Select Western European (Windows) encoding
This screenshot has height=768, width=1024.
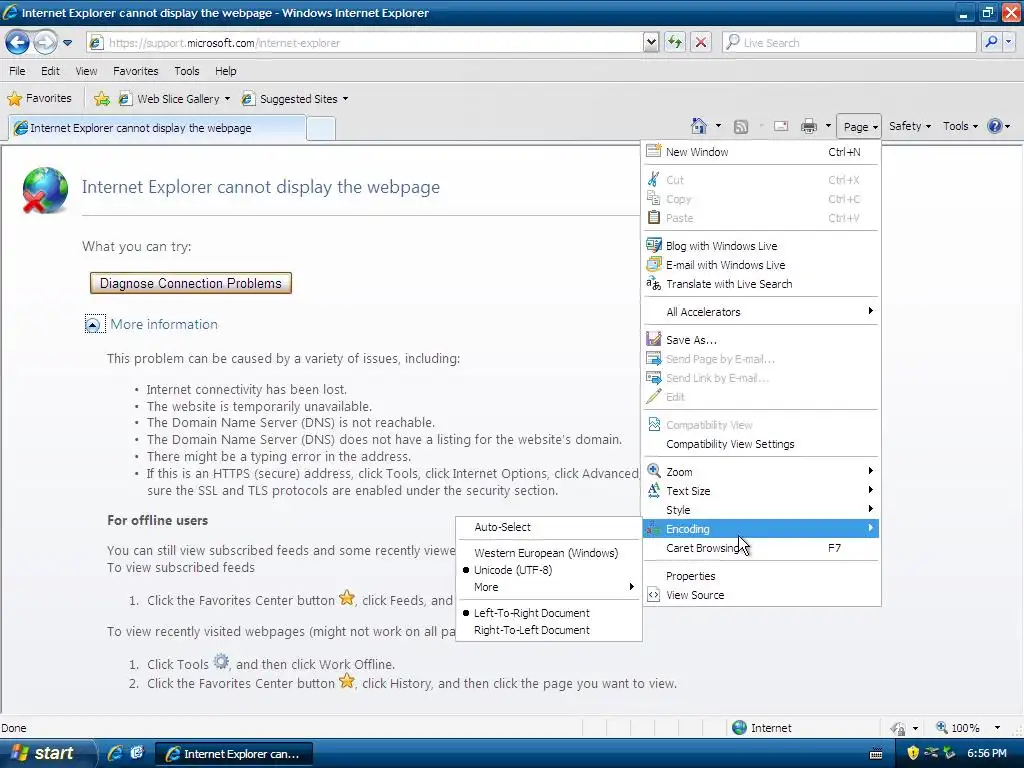(x=549, y=553)
